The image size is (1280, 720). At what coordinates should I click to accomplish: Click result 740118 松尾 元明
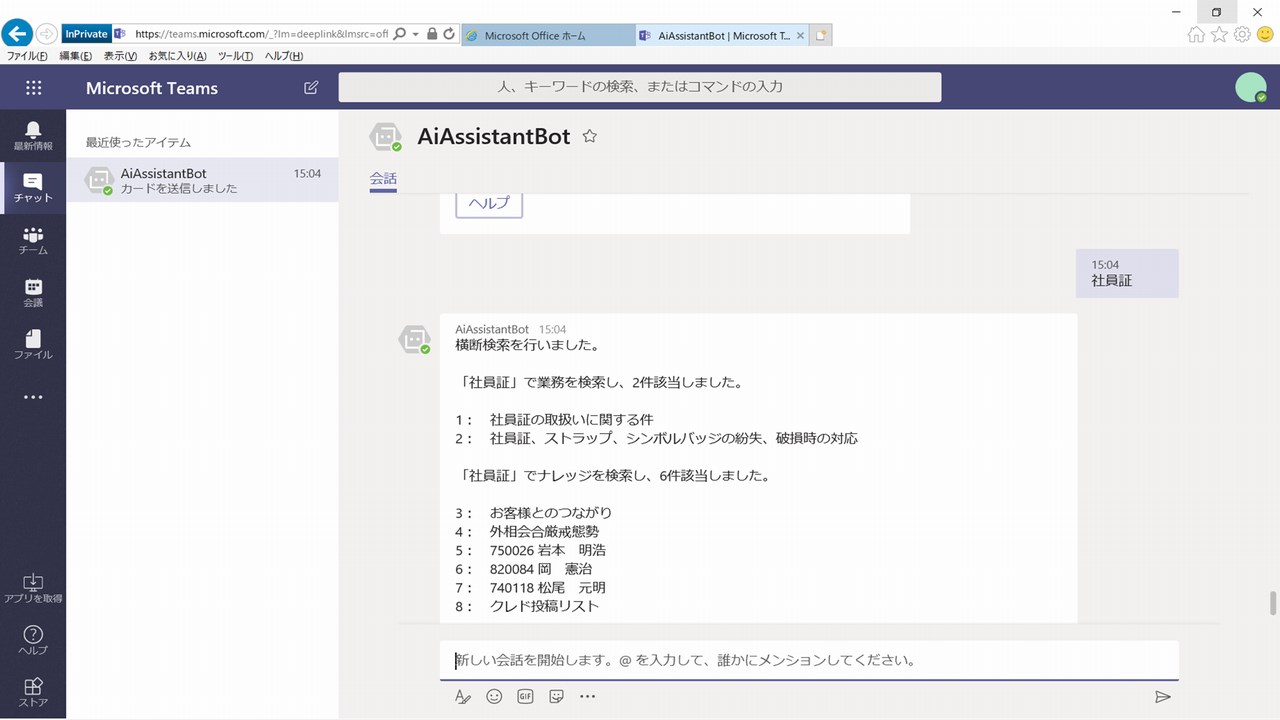(x=548, y=588)
